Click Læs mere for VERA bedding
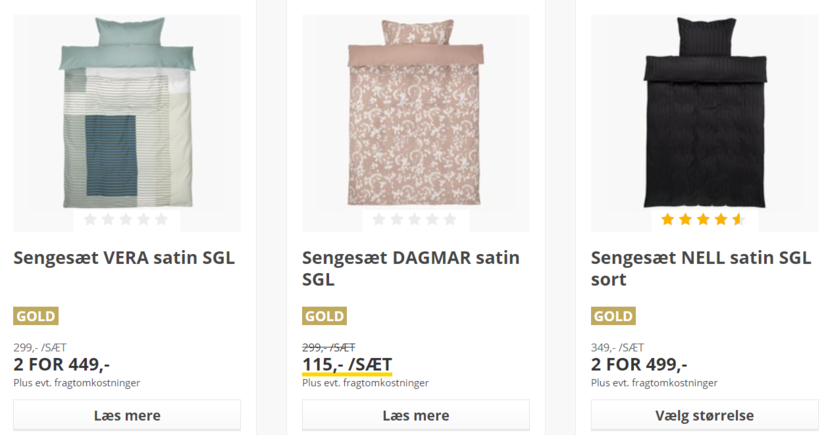This screenshot has width=826, height=435. (x=127, y=415)
